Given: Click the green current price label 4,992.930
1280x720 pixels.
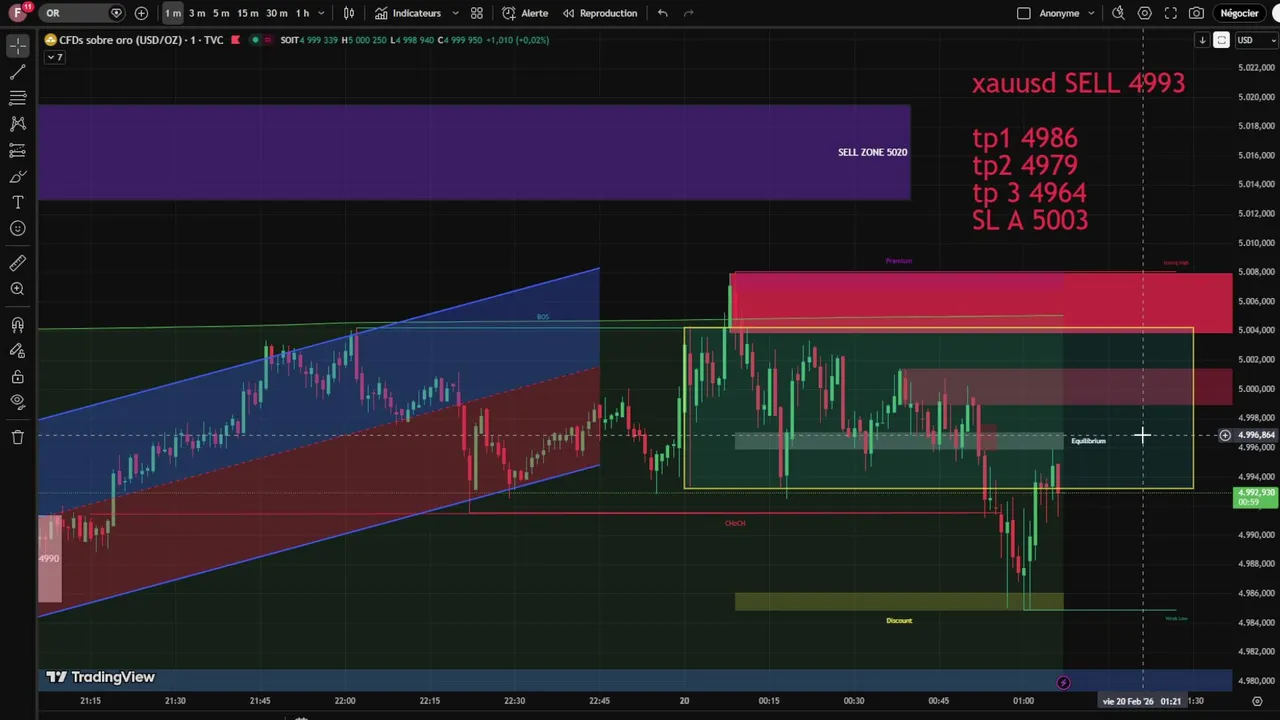Looking at the screenshot, I should [1256, 497].
